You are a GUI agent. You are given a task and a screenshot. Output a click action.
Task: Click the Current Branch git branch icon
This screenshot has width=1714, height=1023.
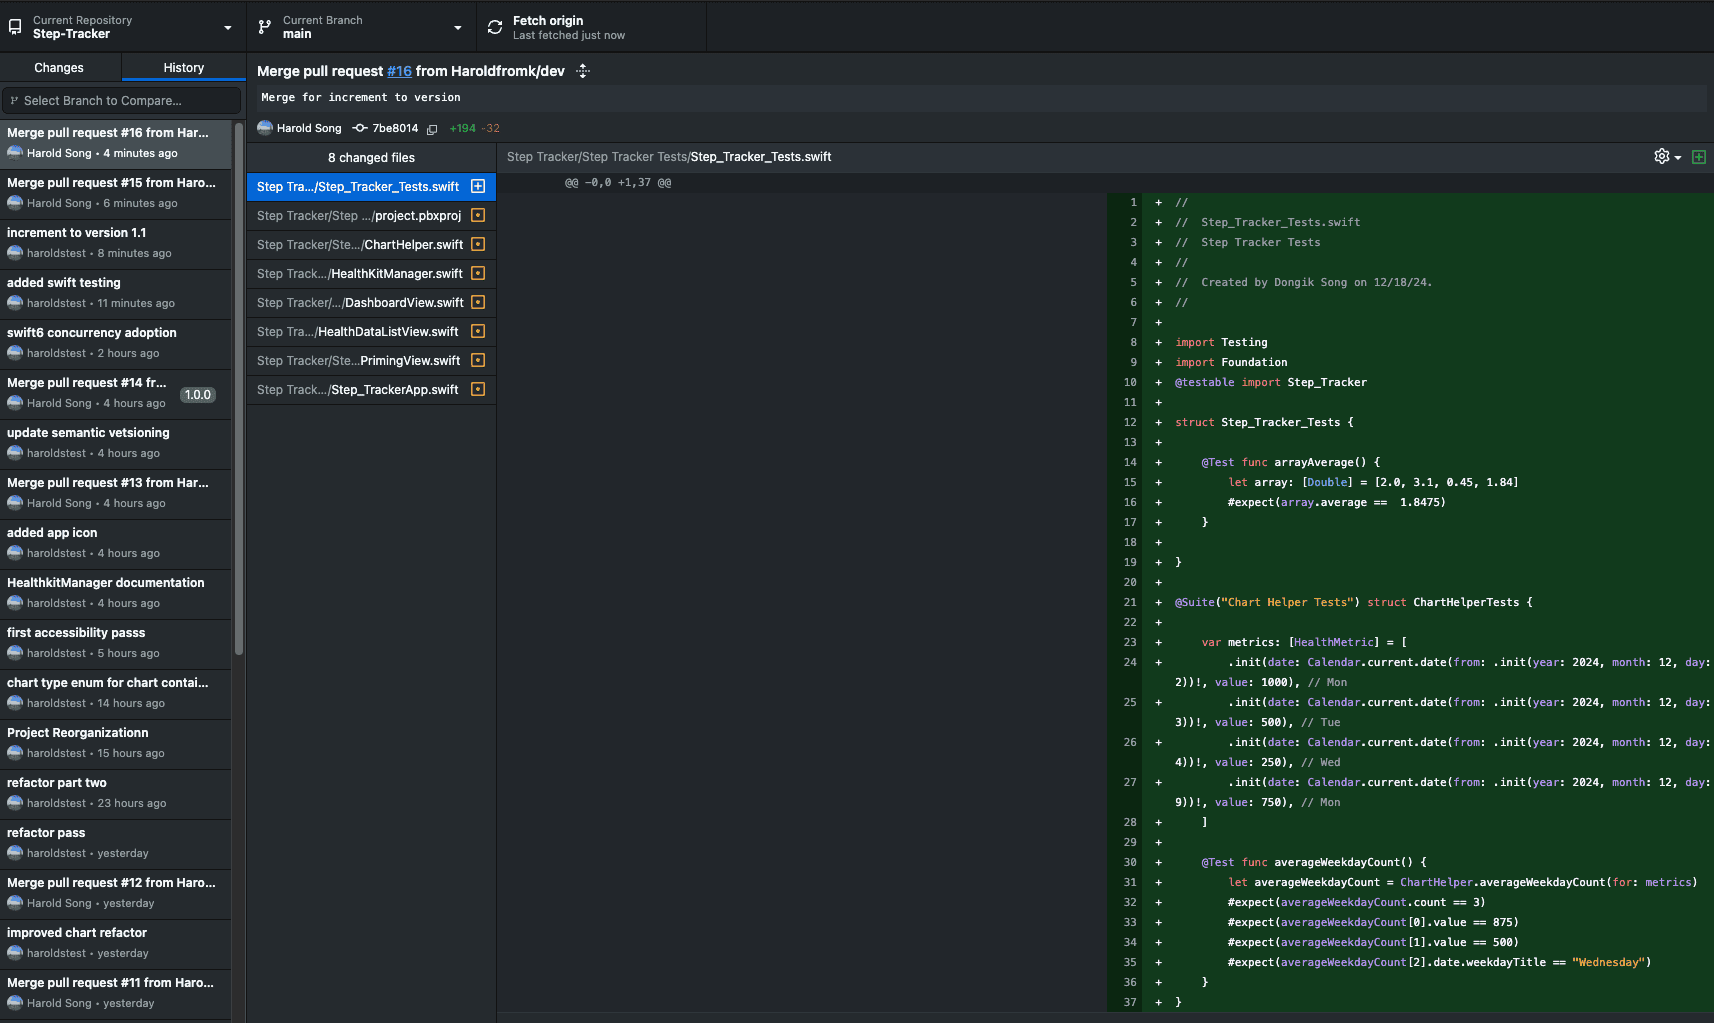coord(265,27)
